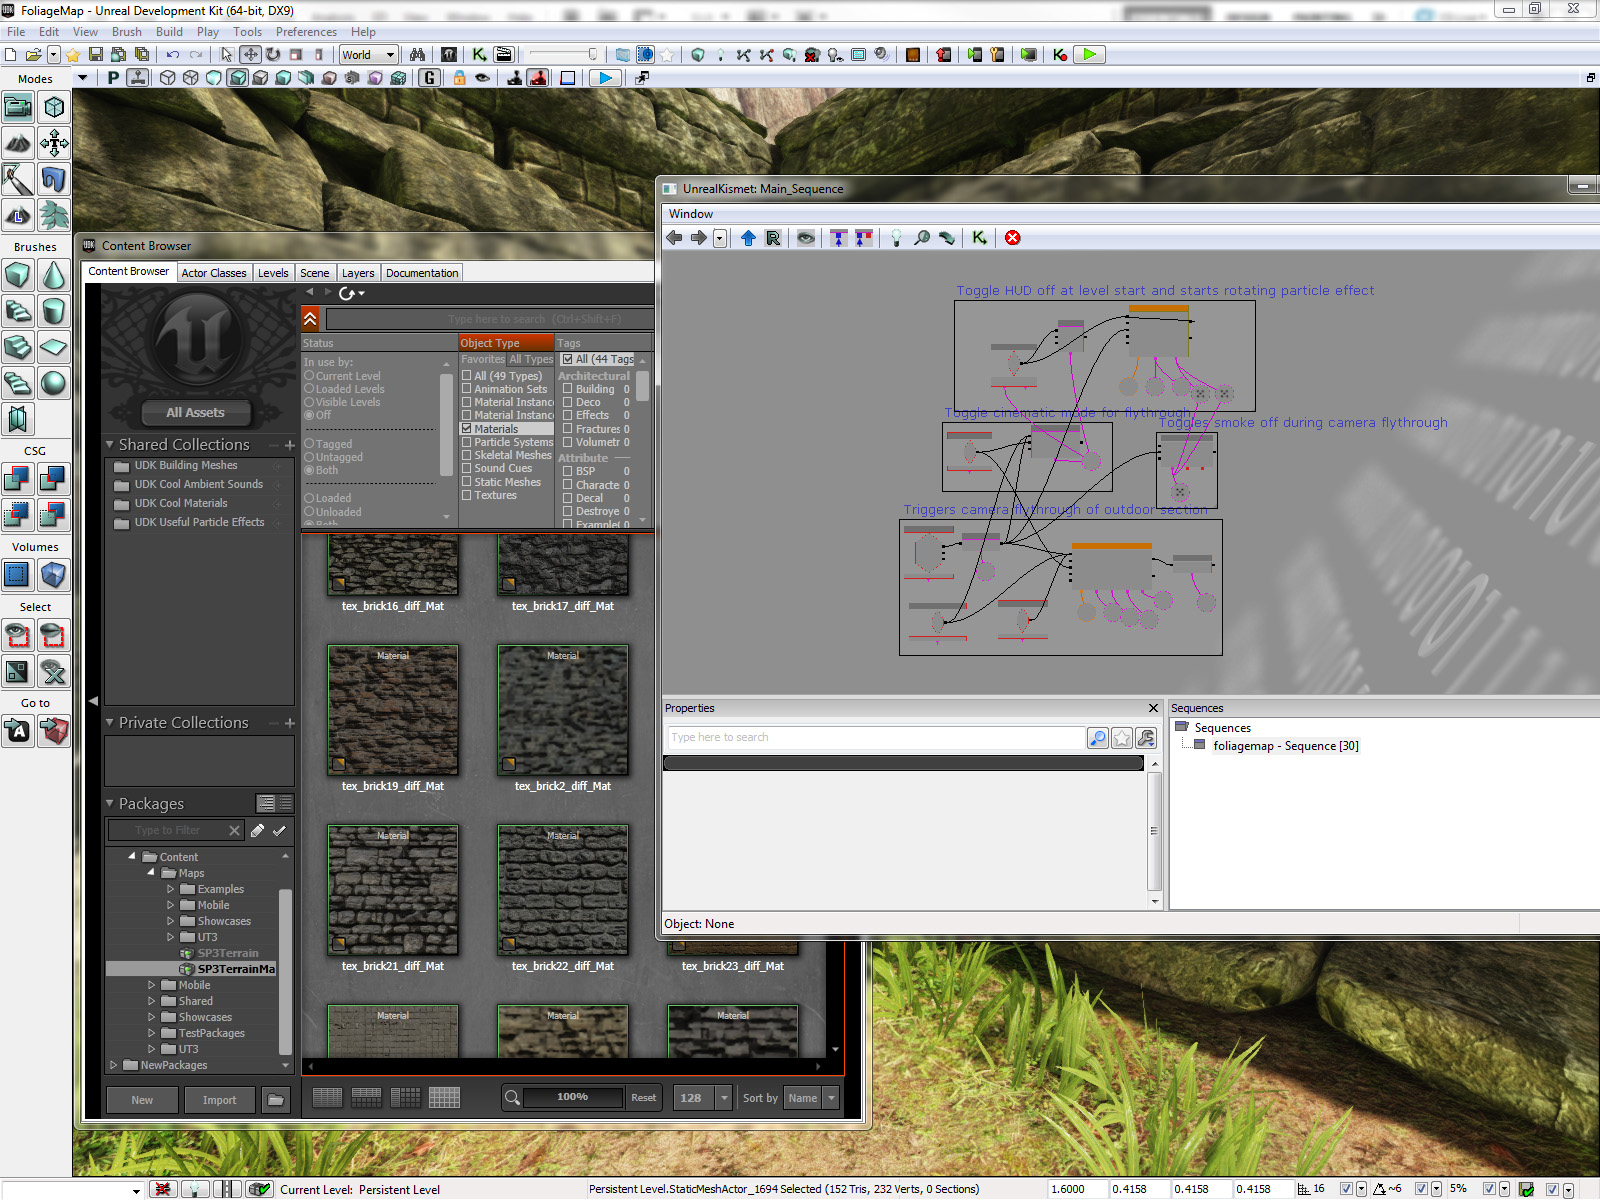Save the current level via the floppy icon
The height and width of the screenshot is (1200, 1600).
pos(96,55)
